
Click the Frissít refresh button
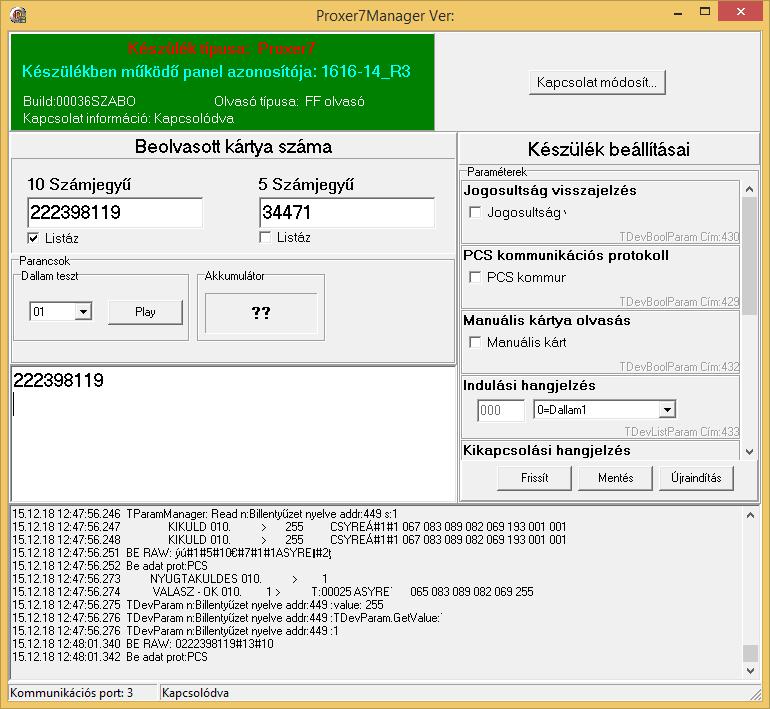tap(534, 478)
